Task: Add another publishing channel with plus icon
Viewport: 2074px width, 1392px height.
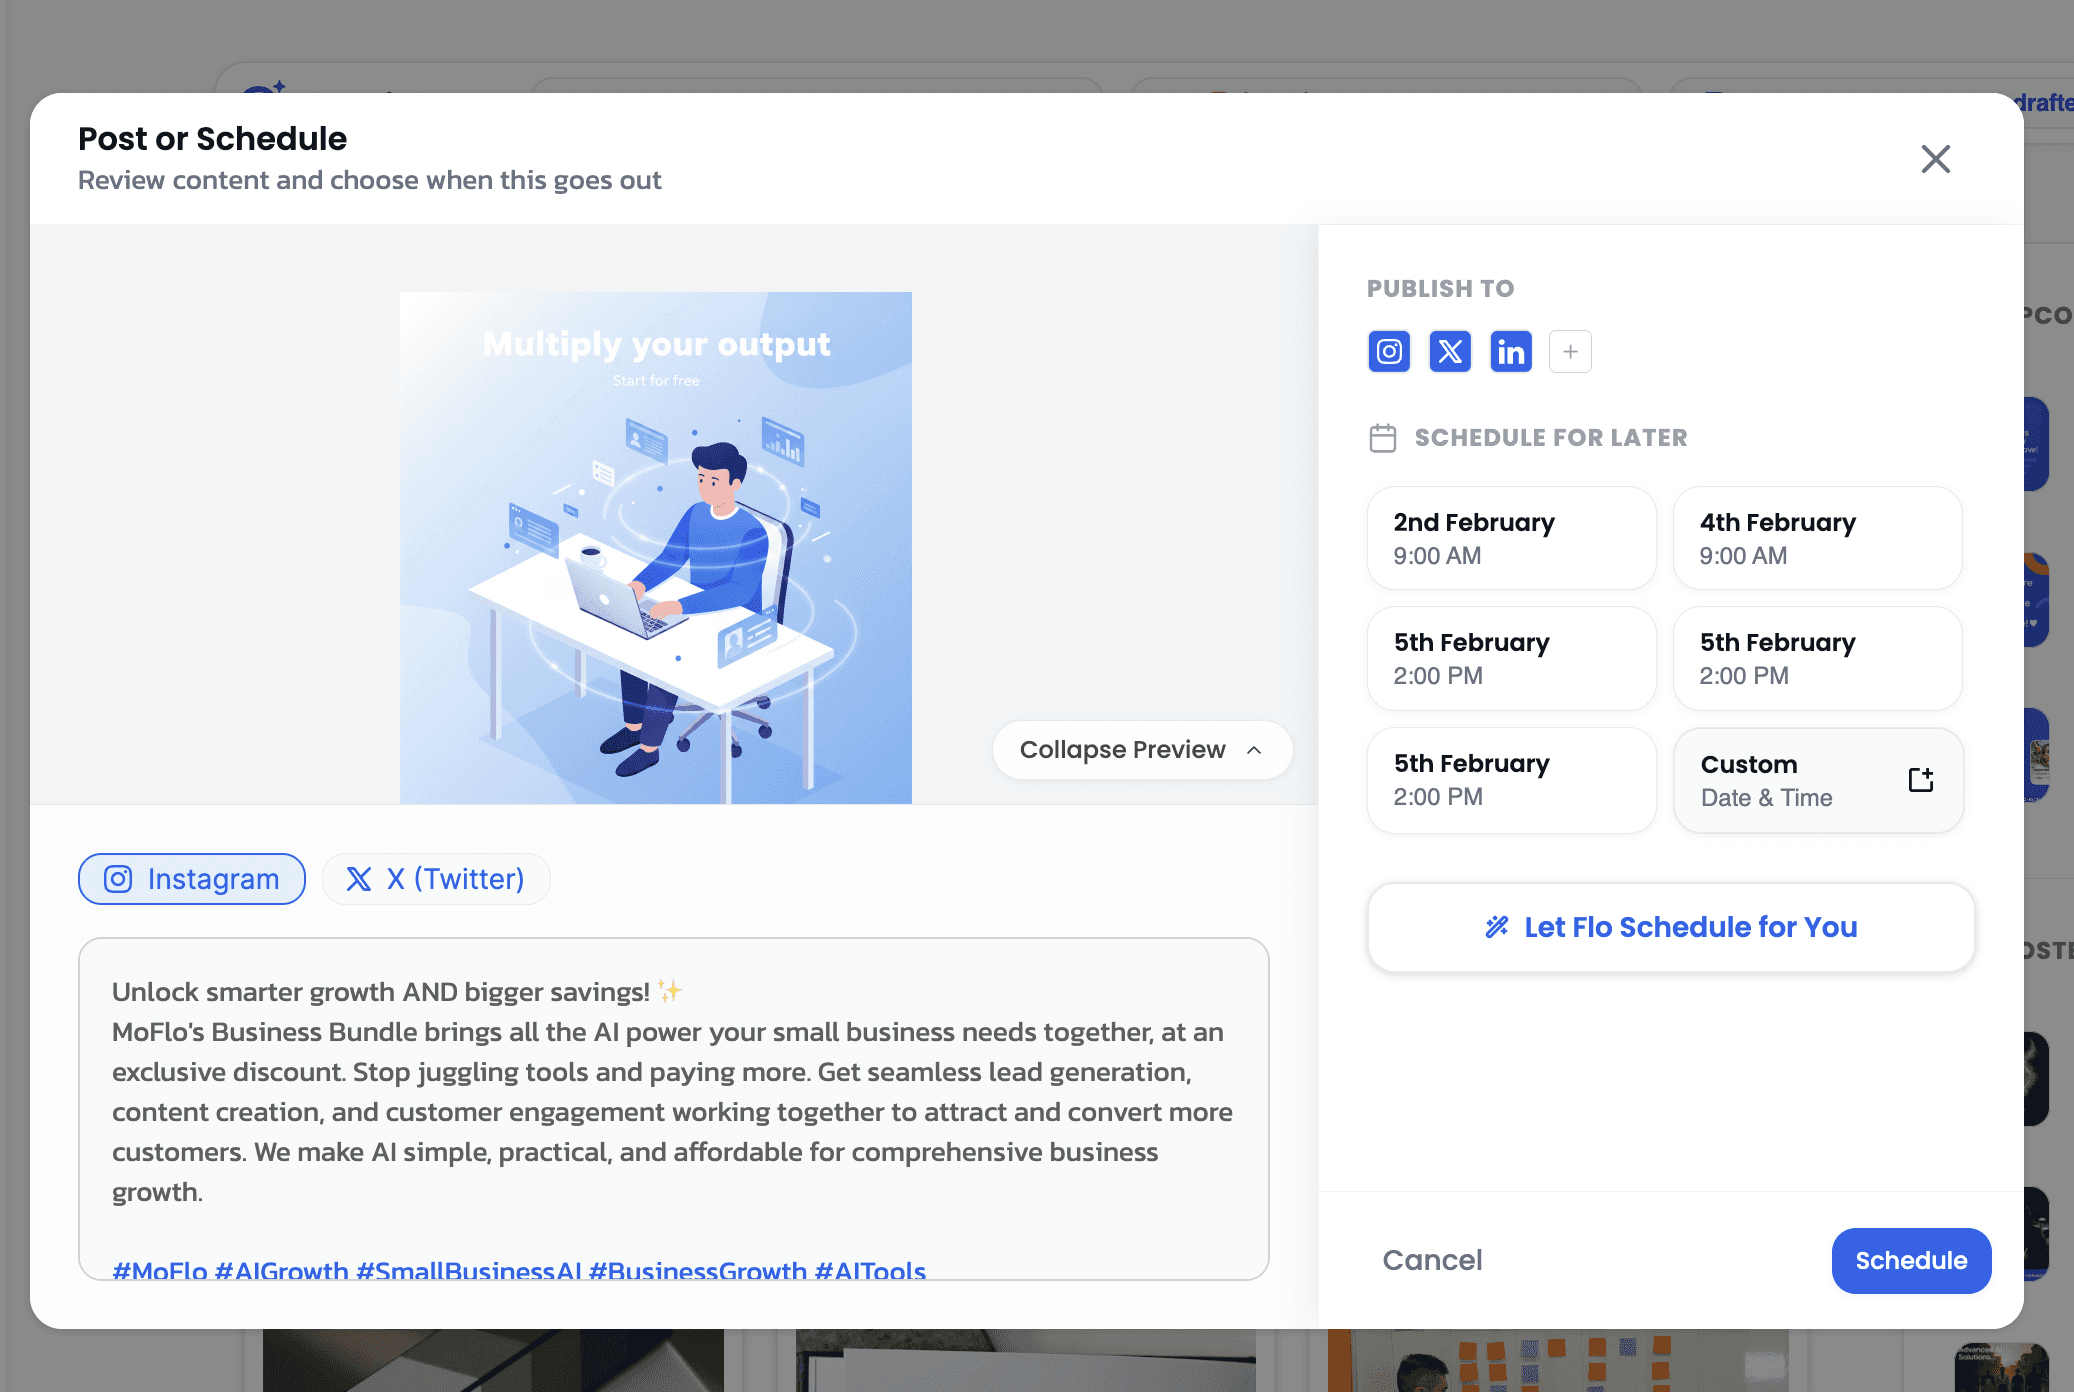Action: coord(1570,352)
